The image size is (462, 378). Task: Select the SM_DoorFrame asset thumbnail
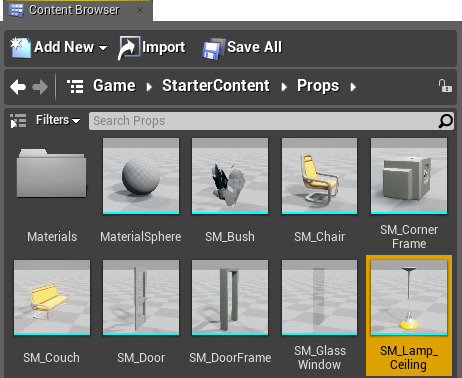[230, 297]
